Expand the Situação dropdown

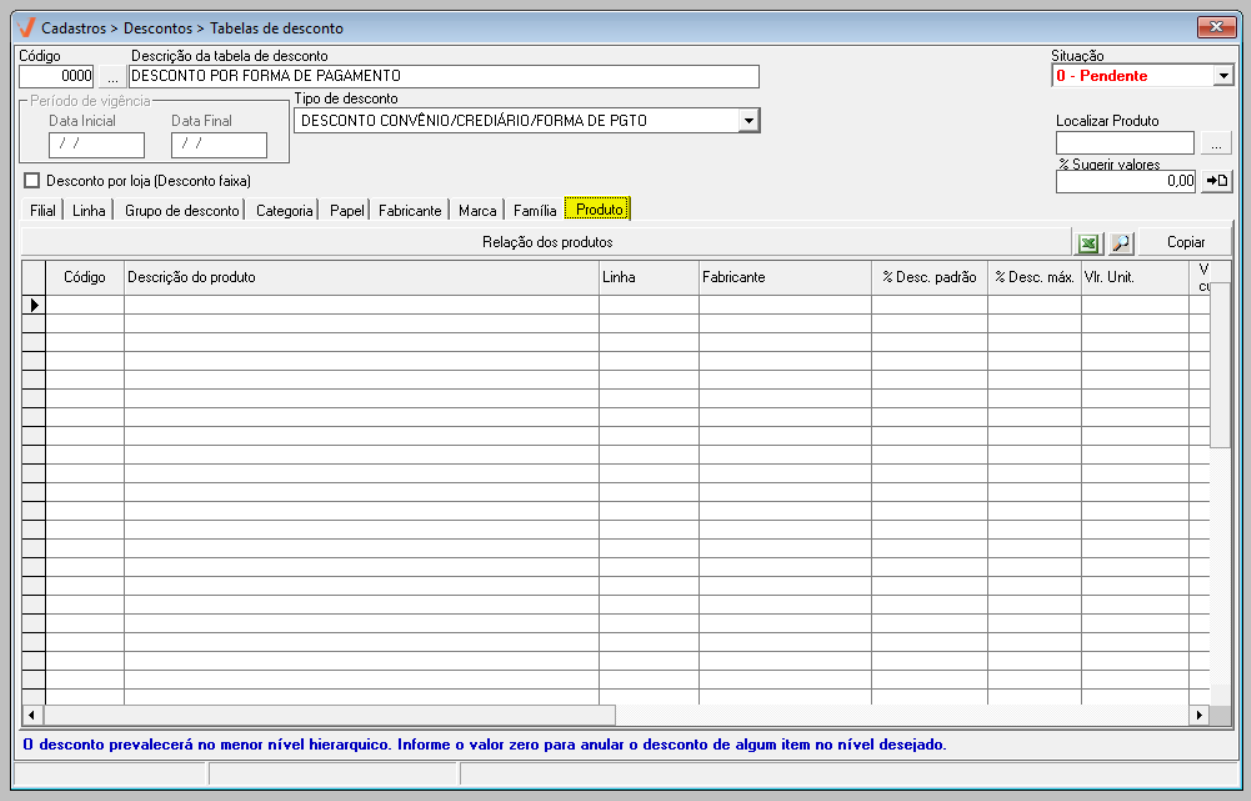(x=1223, y=76)
